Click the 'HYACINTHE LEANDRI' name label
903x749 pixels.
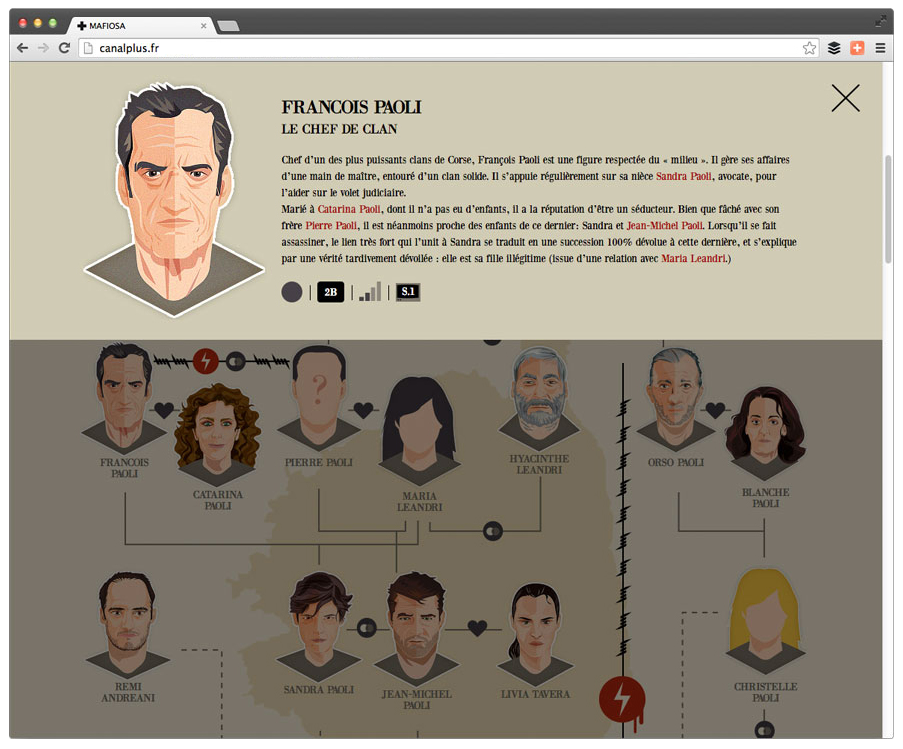pos(538,465)
